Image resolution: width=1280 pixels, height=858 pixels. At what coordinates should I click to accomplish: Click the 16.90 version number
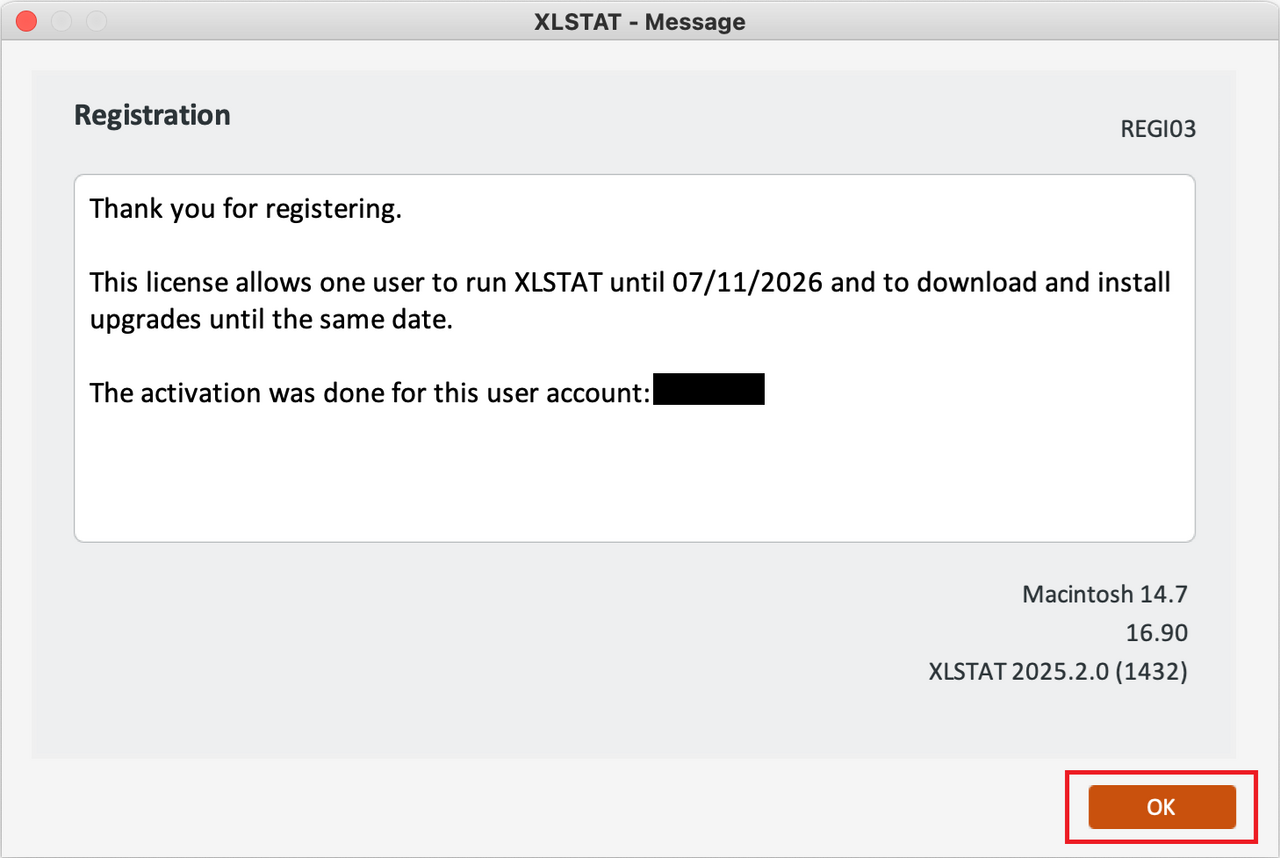[1156, 633]
